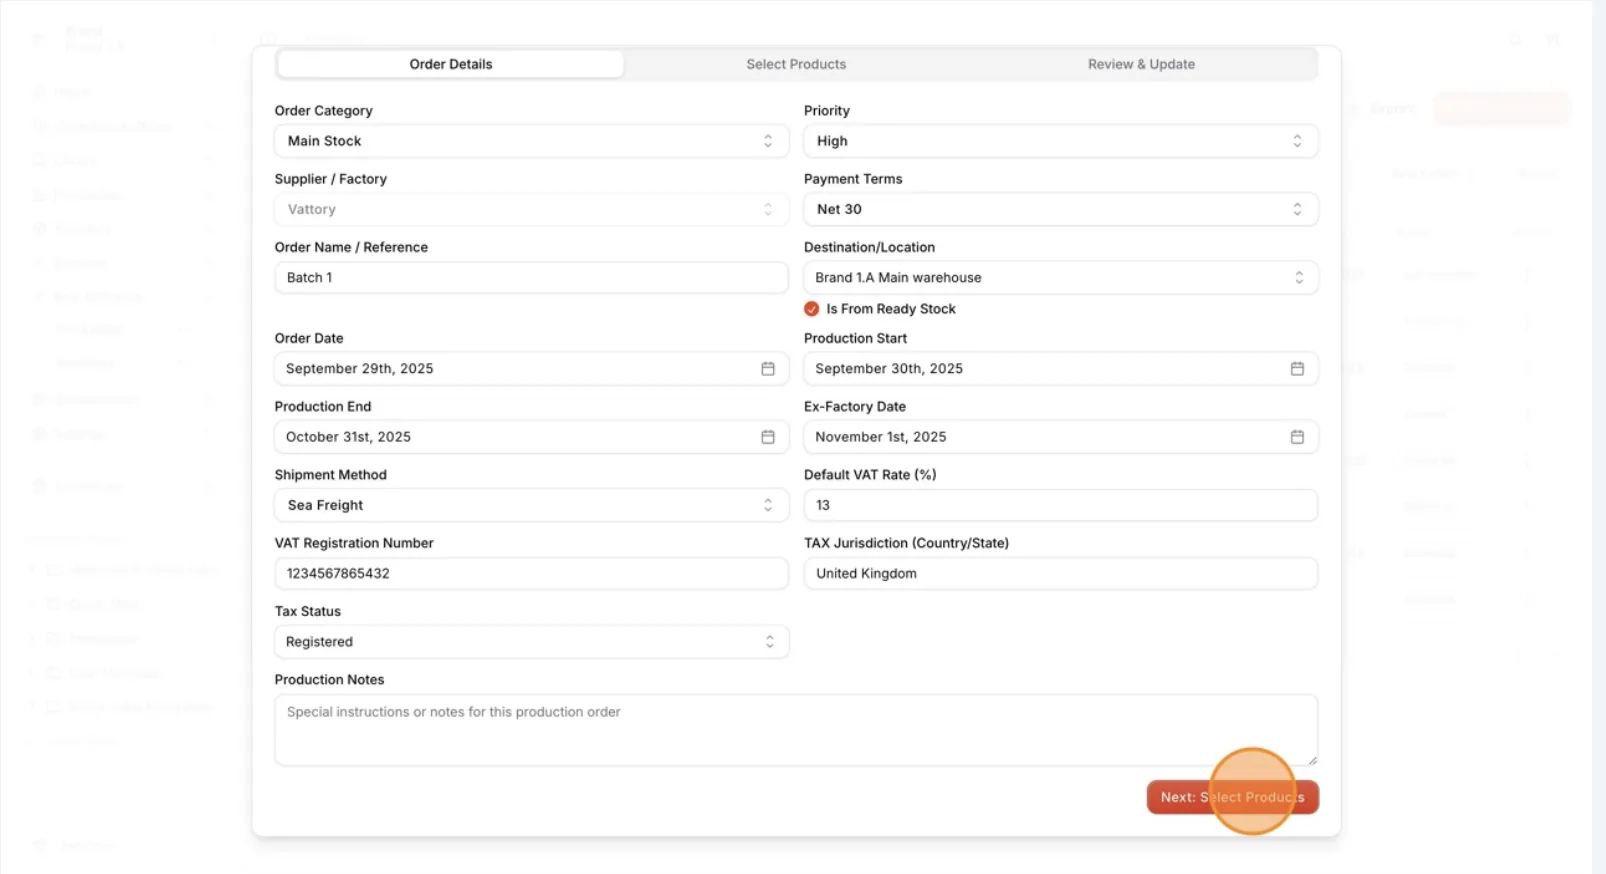This screenshot has height=874, width=1606.
Task: Open the Tax Status dropdown
Action: click(x=531, y=642)
